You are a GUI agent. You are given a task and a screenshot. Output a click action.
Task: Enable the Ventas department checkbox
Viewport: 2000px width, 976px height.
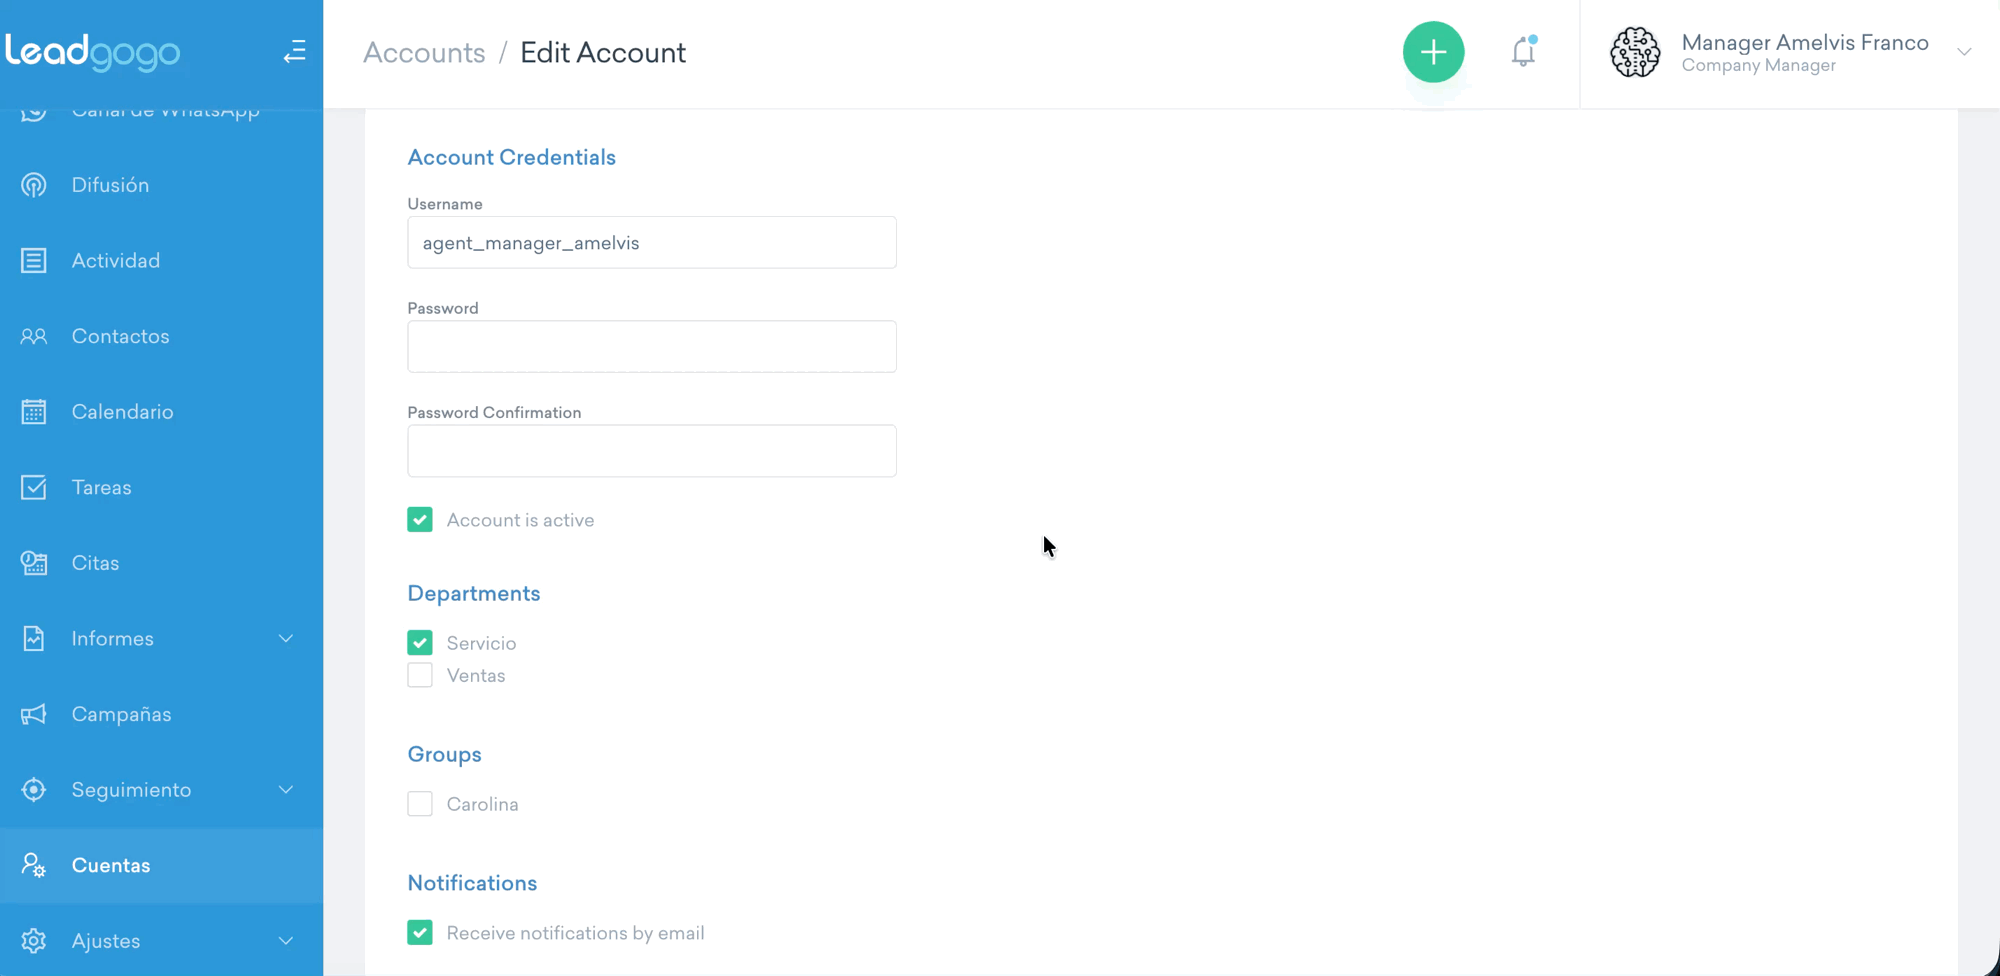(420, 676)
